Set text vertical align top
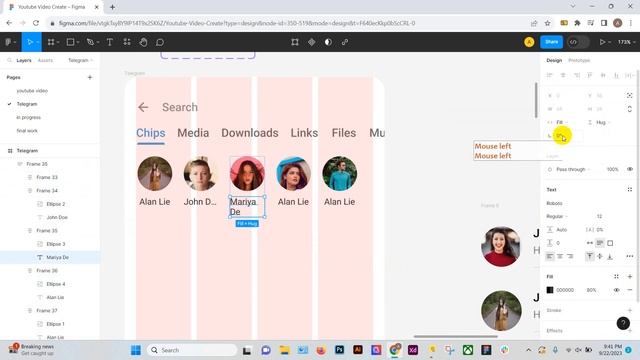Viewport: 640px width, 360px height. (590, 256)
